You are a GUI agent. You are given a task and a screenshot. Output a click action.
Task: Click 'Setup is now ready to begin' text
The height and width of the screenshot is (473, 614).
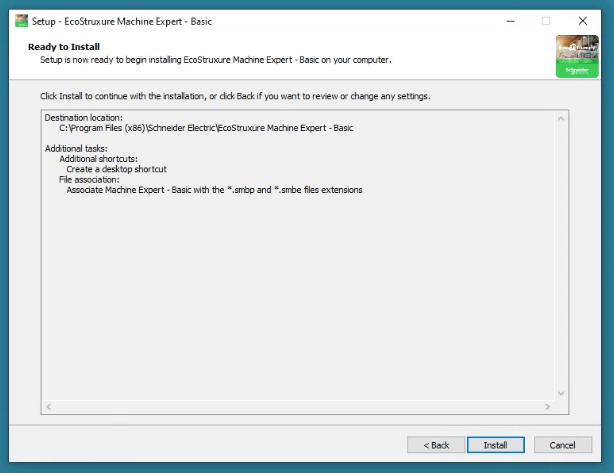[x=215, y=60]
